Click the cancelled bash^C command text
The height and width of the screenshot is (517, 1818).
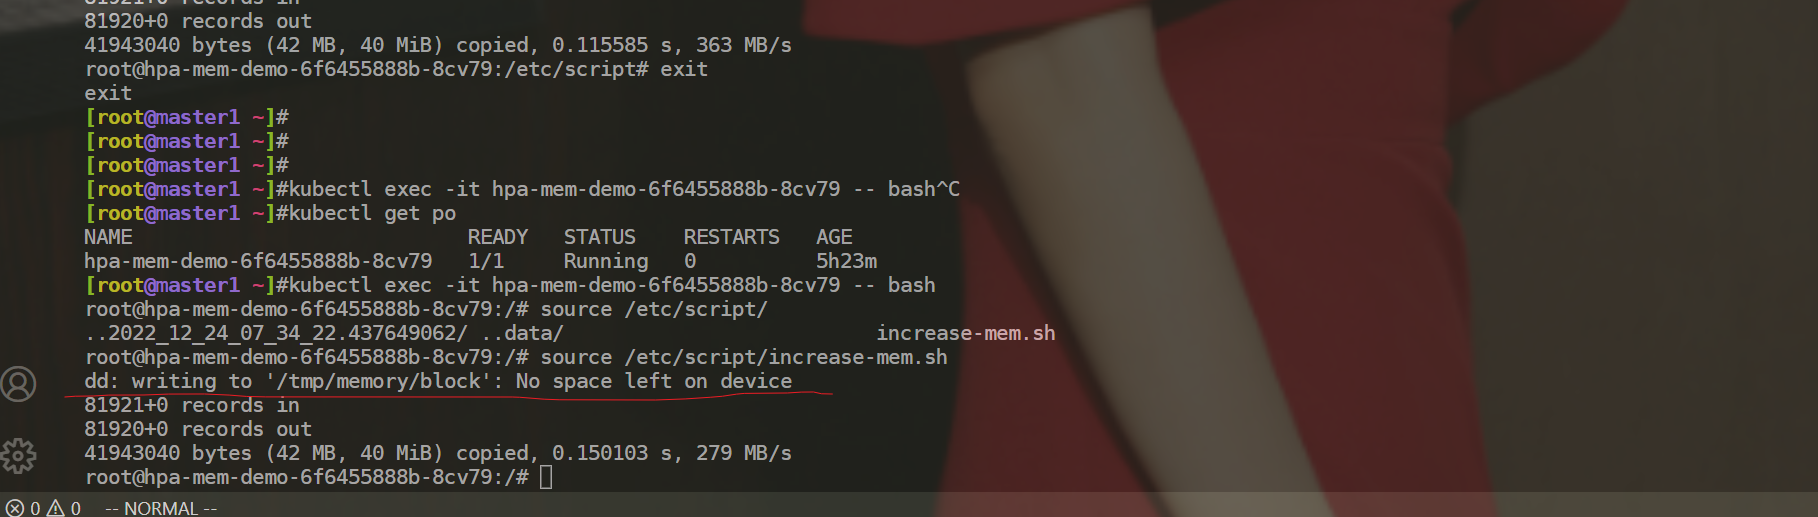924,189
